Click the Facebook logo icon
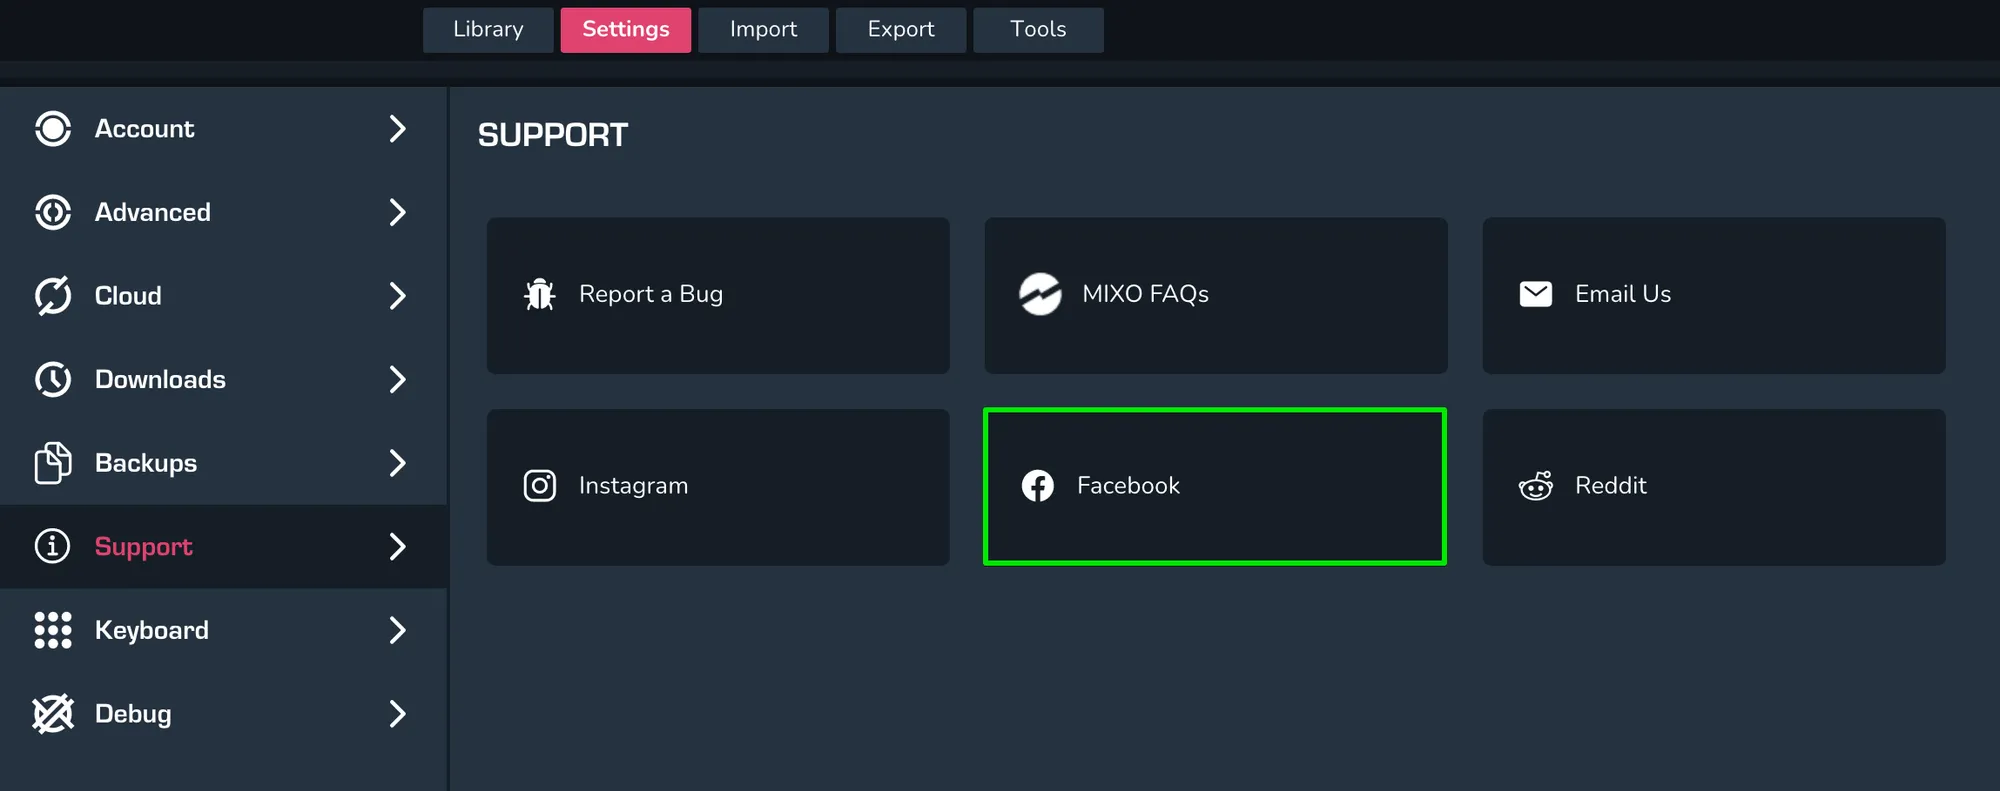Image resolution: width=2000 pixels, height=791 pixels. tap(1038, 486)
